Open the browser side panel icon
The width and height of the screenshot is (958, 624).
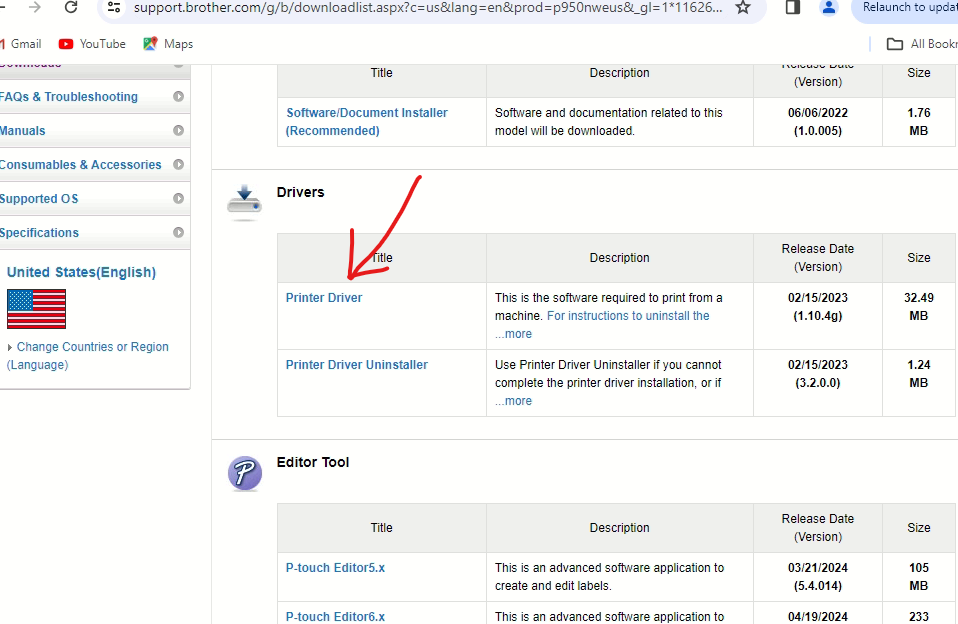pos(792,7)
